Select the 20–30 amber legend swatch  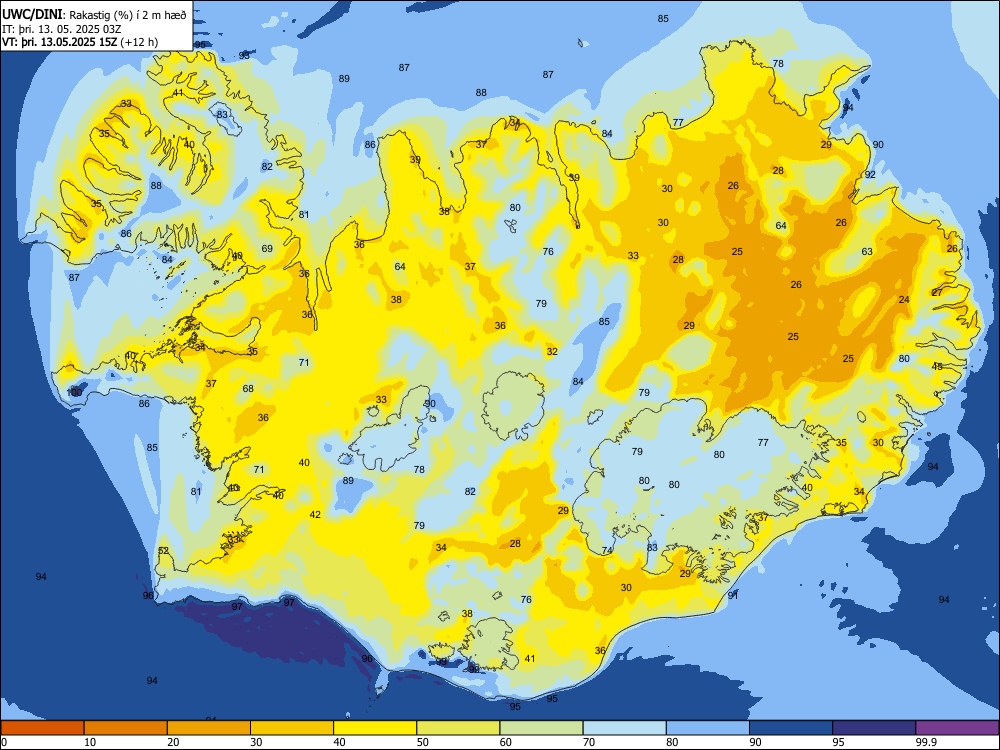point(209,728)
